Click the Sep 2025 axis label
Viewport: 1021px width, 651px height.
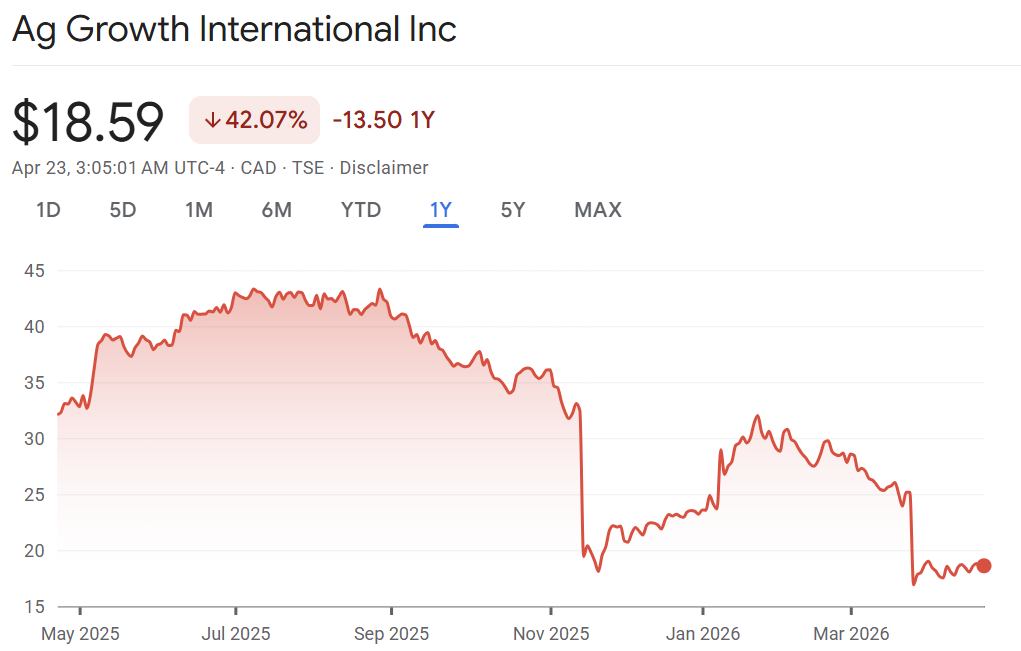[392, 634]
